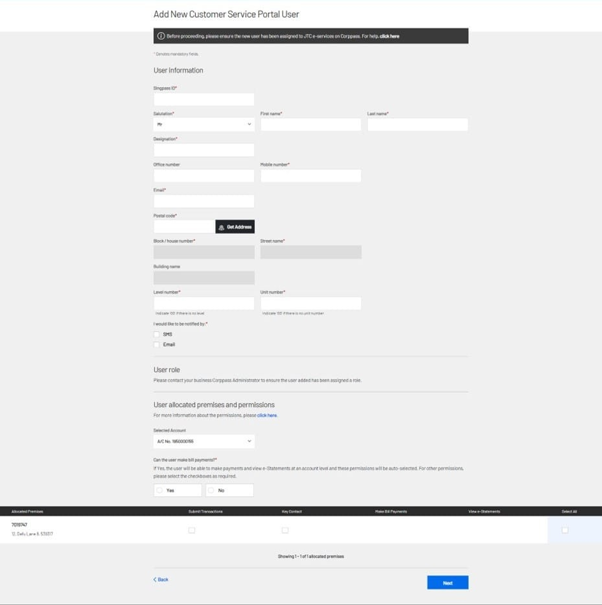Click the Mobile number input field

click(x=311, y=176)
